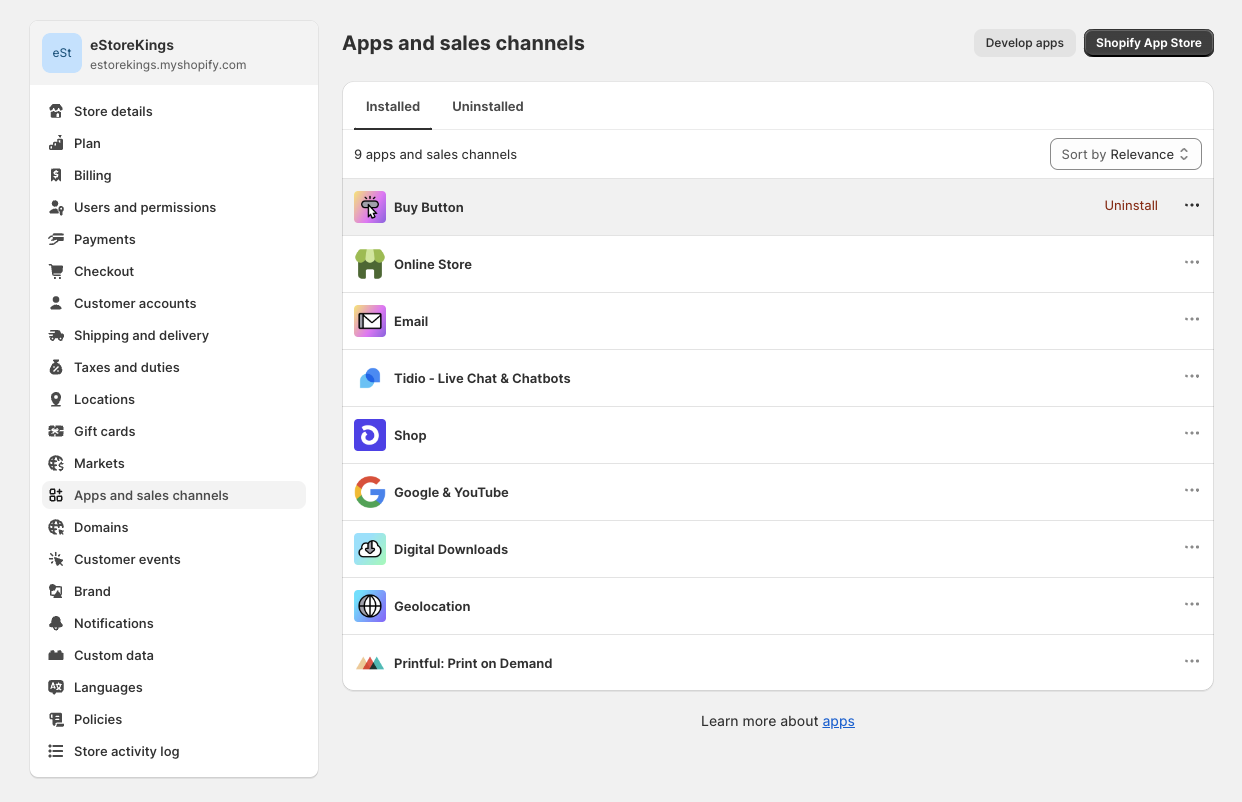The height and width of the screenshot is (802, 1242).
Task: Open the Digital Downloads app icon
Action: (369, 548)
